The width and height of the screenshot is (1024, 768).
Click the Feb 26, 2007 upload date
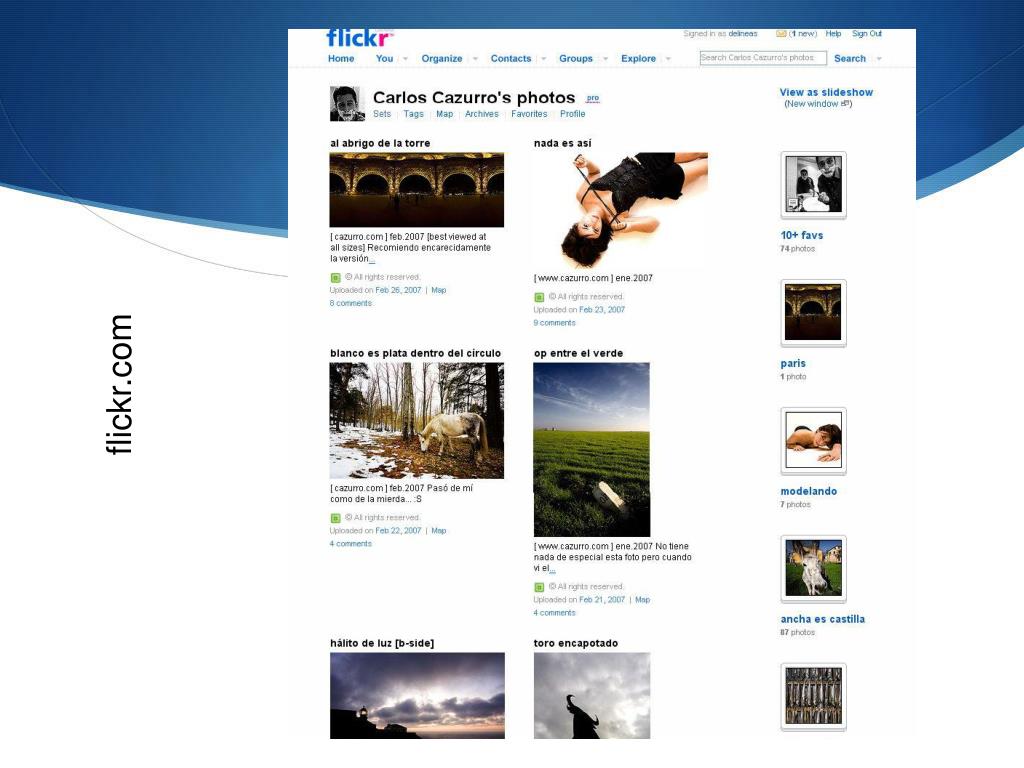pos(398,290)
